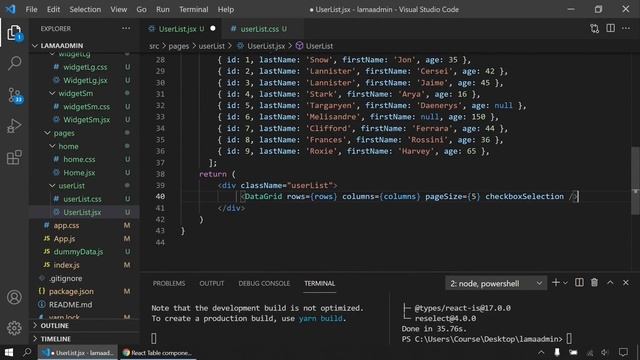Click the userList breadcrumb segment
Viewport: 640px width, 360px height.
211,46
